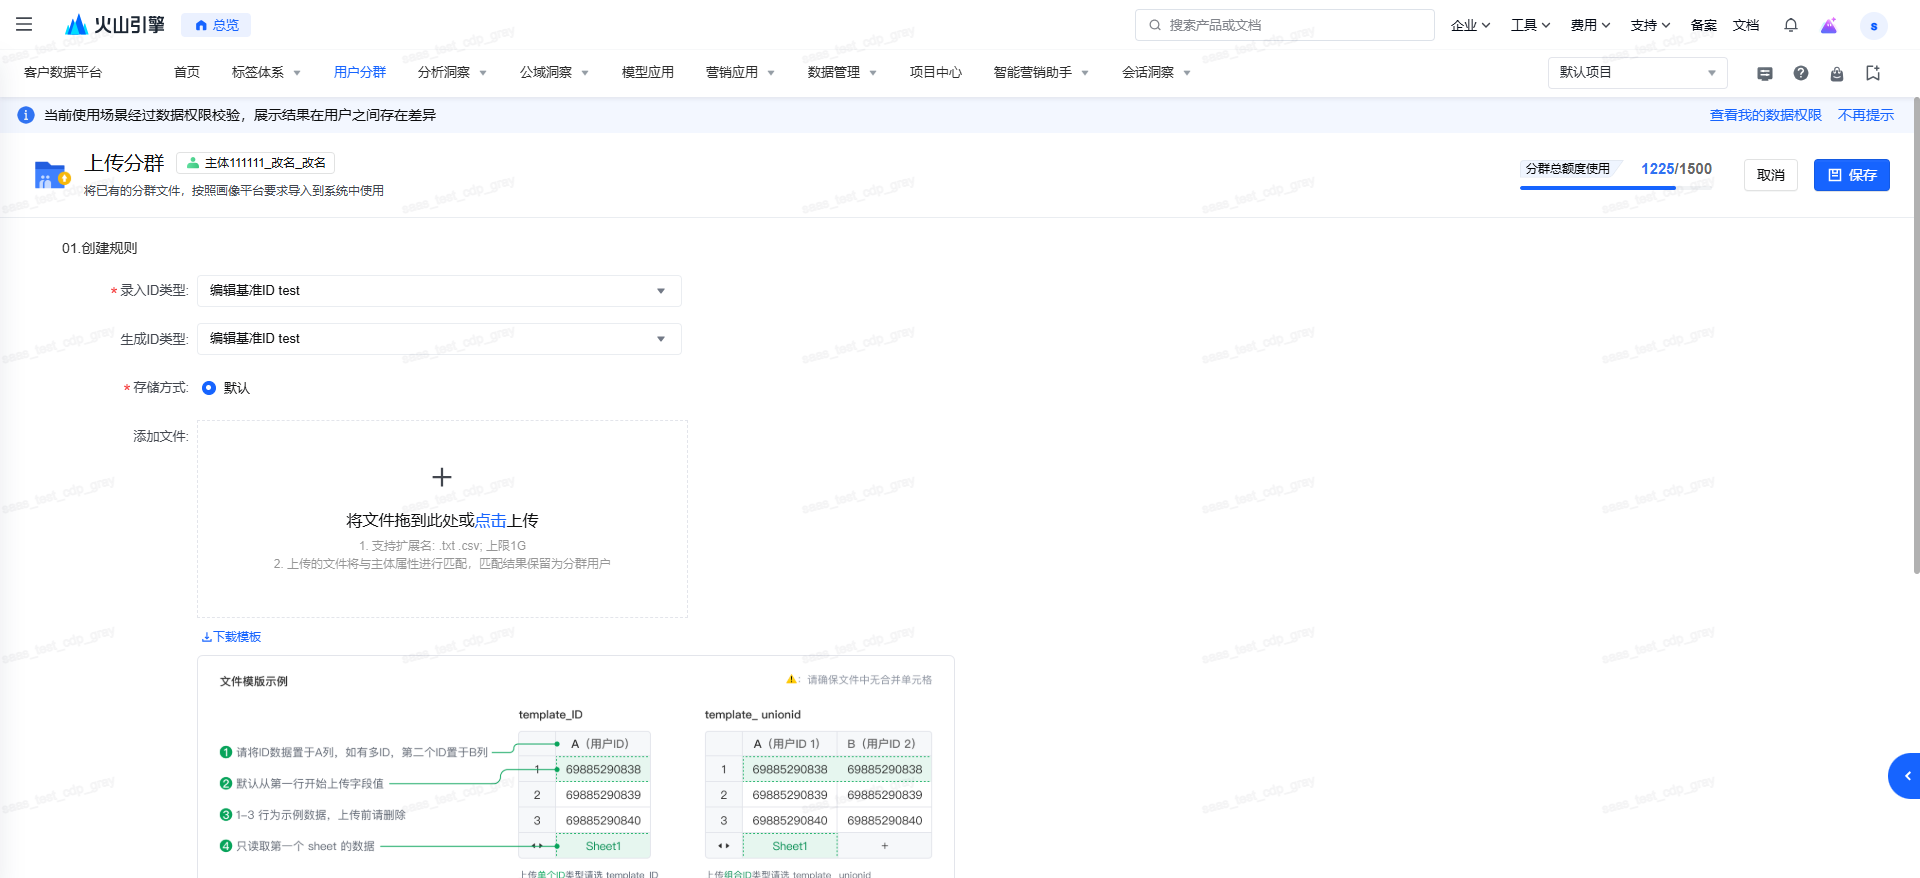Expand the blue side panel arrow
This screenshot has width=1920, height=878.
(x=1906, y=776)
